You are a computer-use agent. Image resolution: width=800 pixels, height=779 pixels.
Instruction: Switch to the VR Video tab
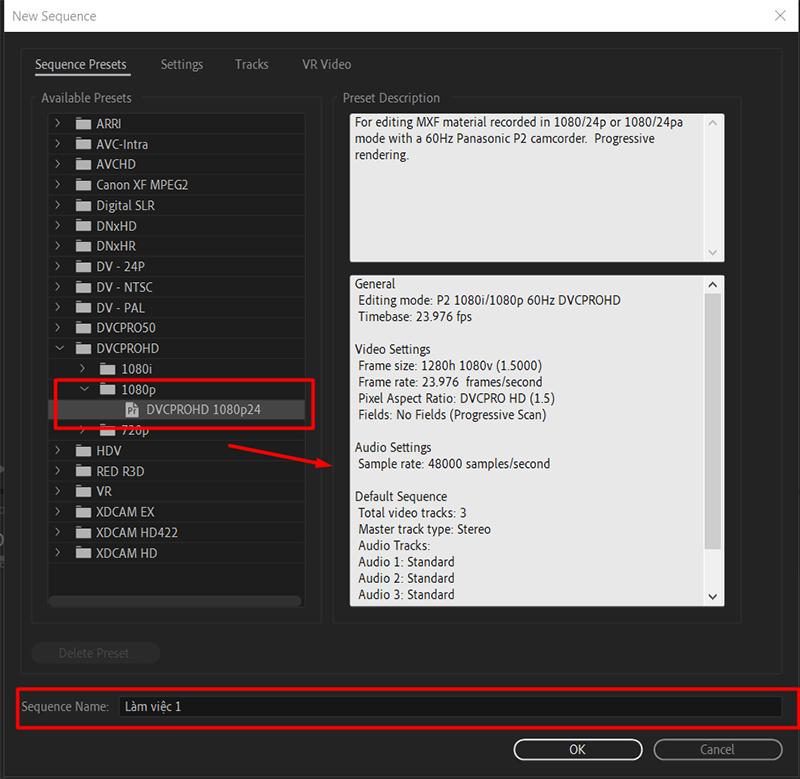pos(325,64)
